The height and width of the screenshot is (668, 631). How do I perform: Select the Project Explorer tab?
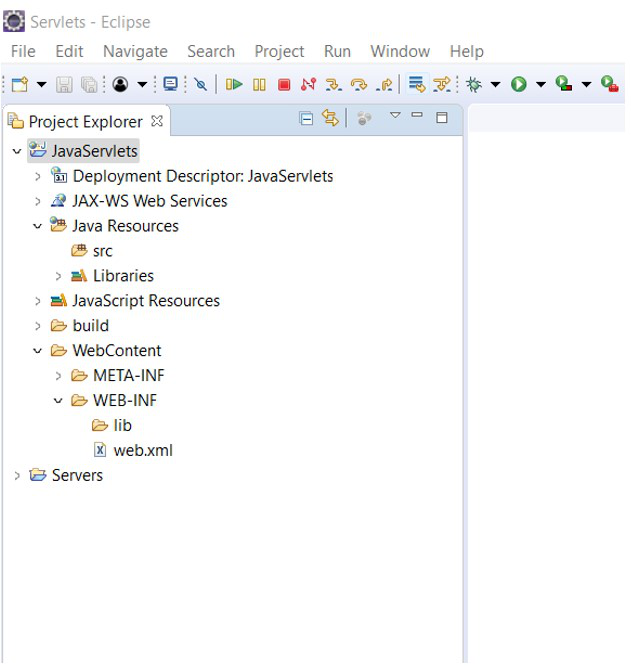point(85,122)
